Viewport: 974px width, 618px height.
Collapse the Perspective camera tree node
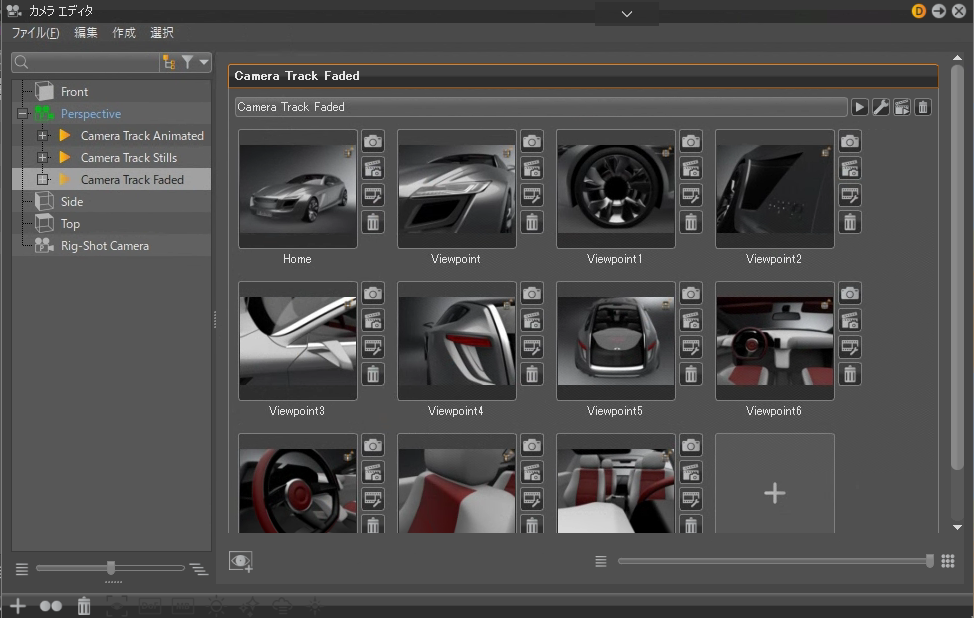(22, 114)
